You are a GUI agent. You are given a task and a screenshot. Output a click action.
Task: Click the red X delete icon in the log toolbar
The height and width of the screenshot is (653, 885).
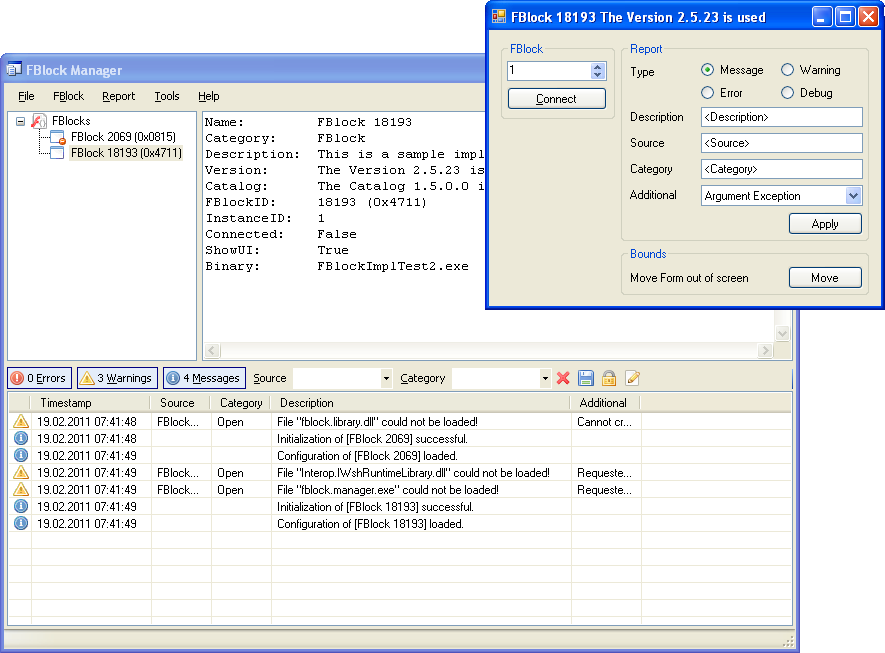(563, 378)
